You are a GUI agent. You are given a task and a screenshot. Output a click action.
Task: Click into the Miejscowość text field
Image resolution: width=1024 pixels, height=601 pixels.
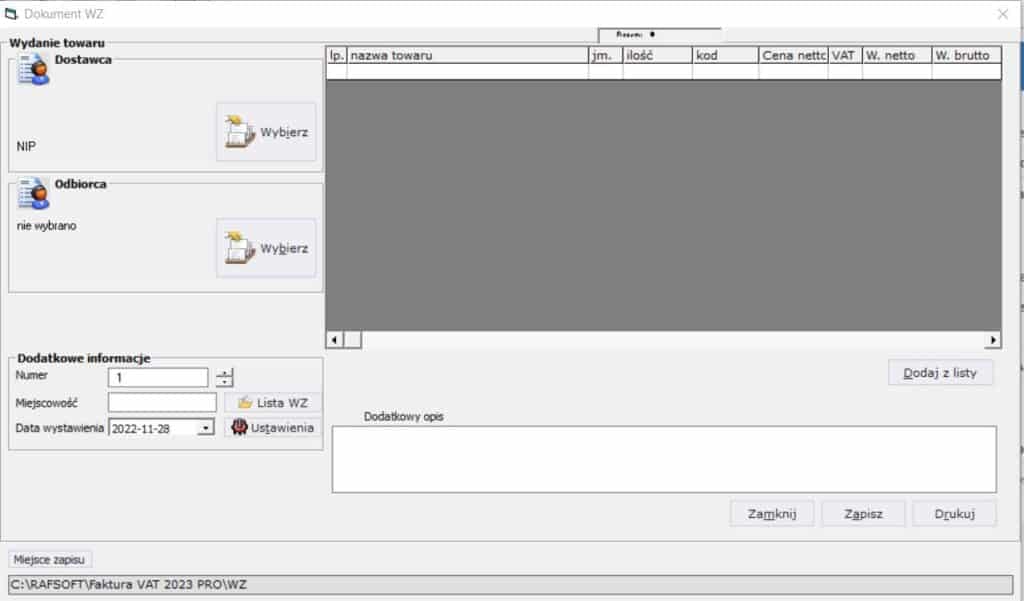click(162, 402)
